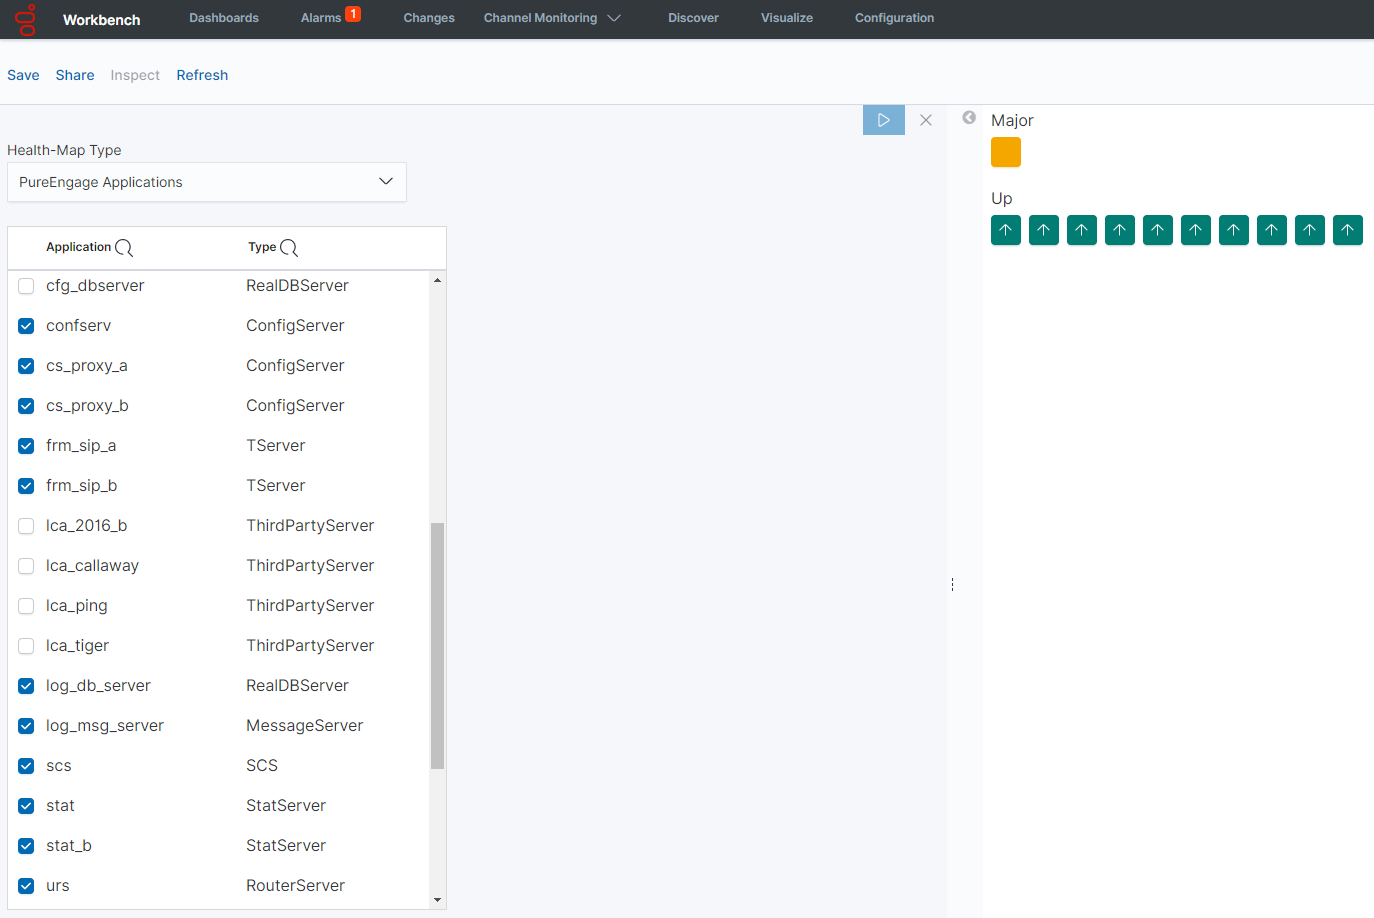Uncheck the log_msg_server checkbox
1374x918 pixels.
pyautogui.click(x=26, y=726)
